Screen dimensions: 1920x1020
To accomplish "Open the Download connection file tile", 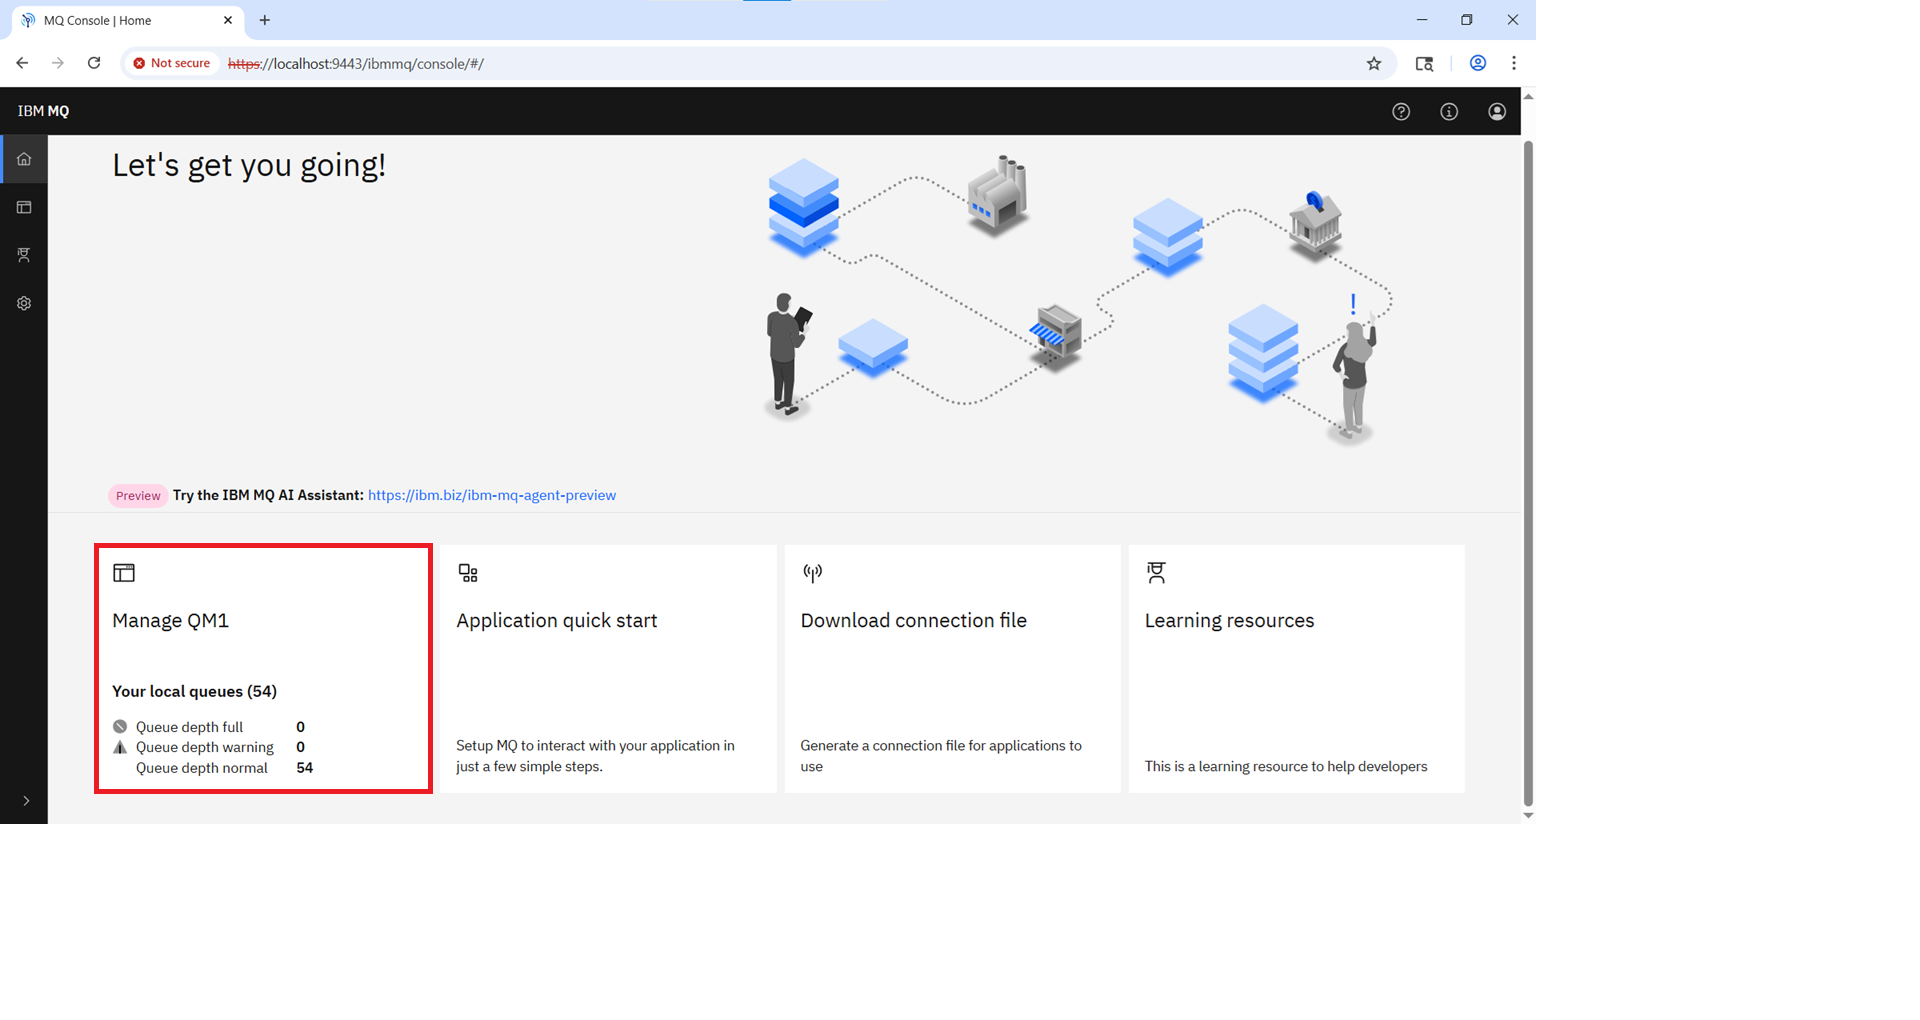I will (952, 669).
